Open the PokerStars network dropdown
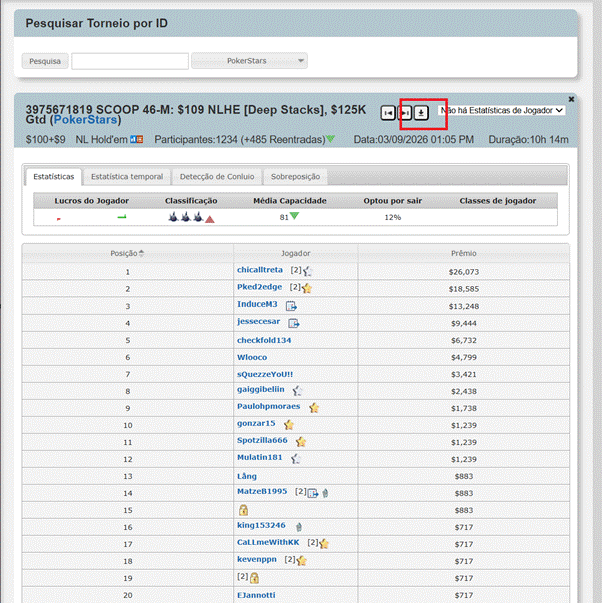The height and width of the screenshot is (603, 602). (x=249, y=61)
